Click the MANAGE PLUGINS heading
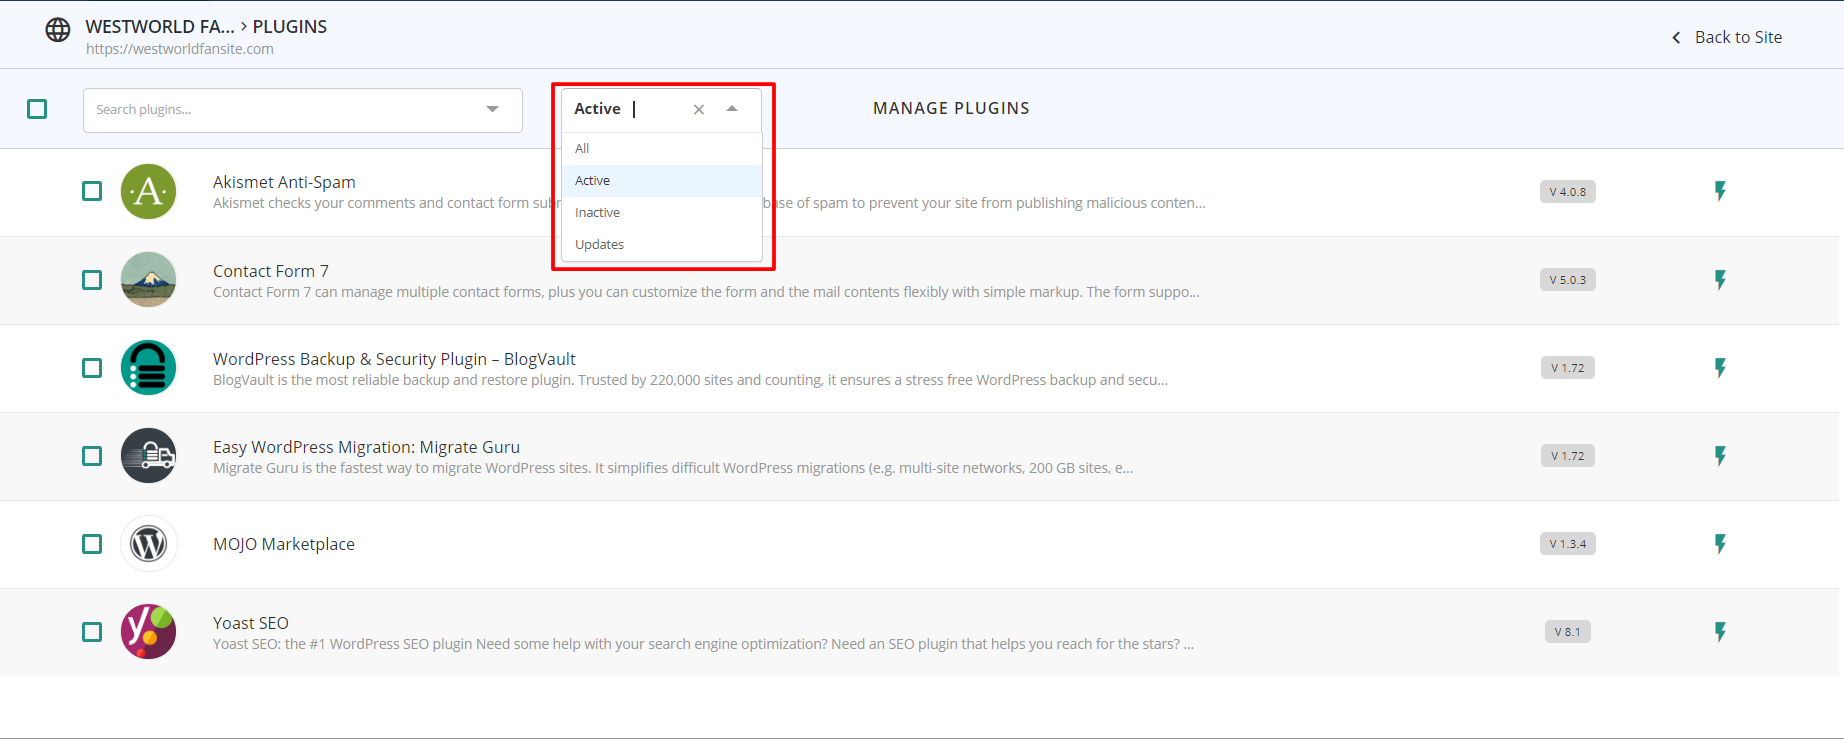1844x740 pixels. point(951,108)
